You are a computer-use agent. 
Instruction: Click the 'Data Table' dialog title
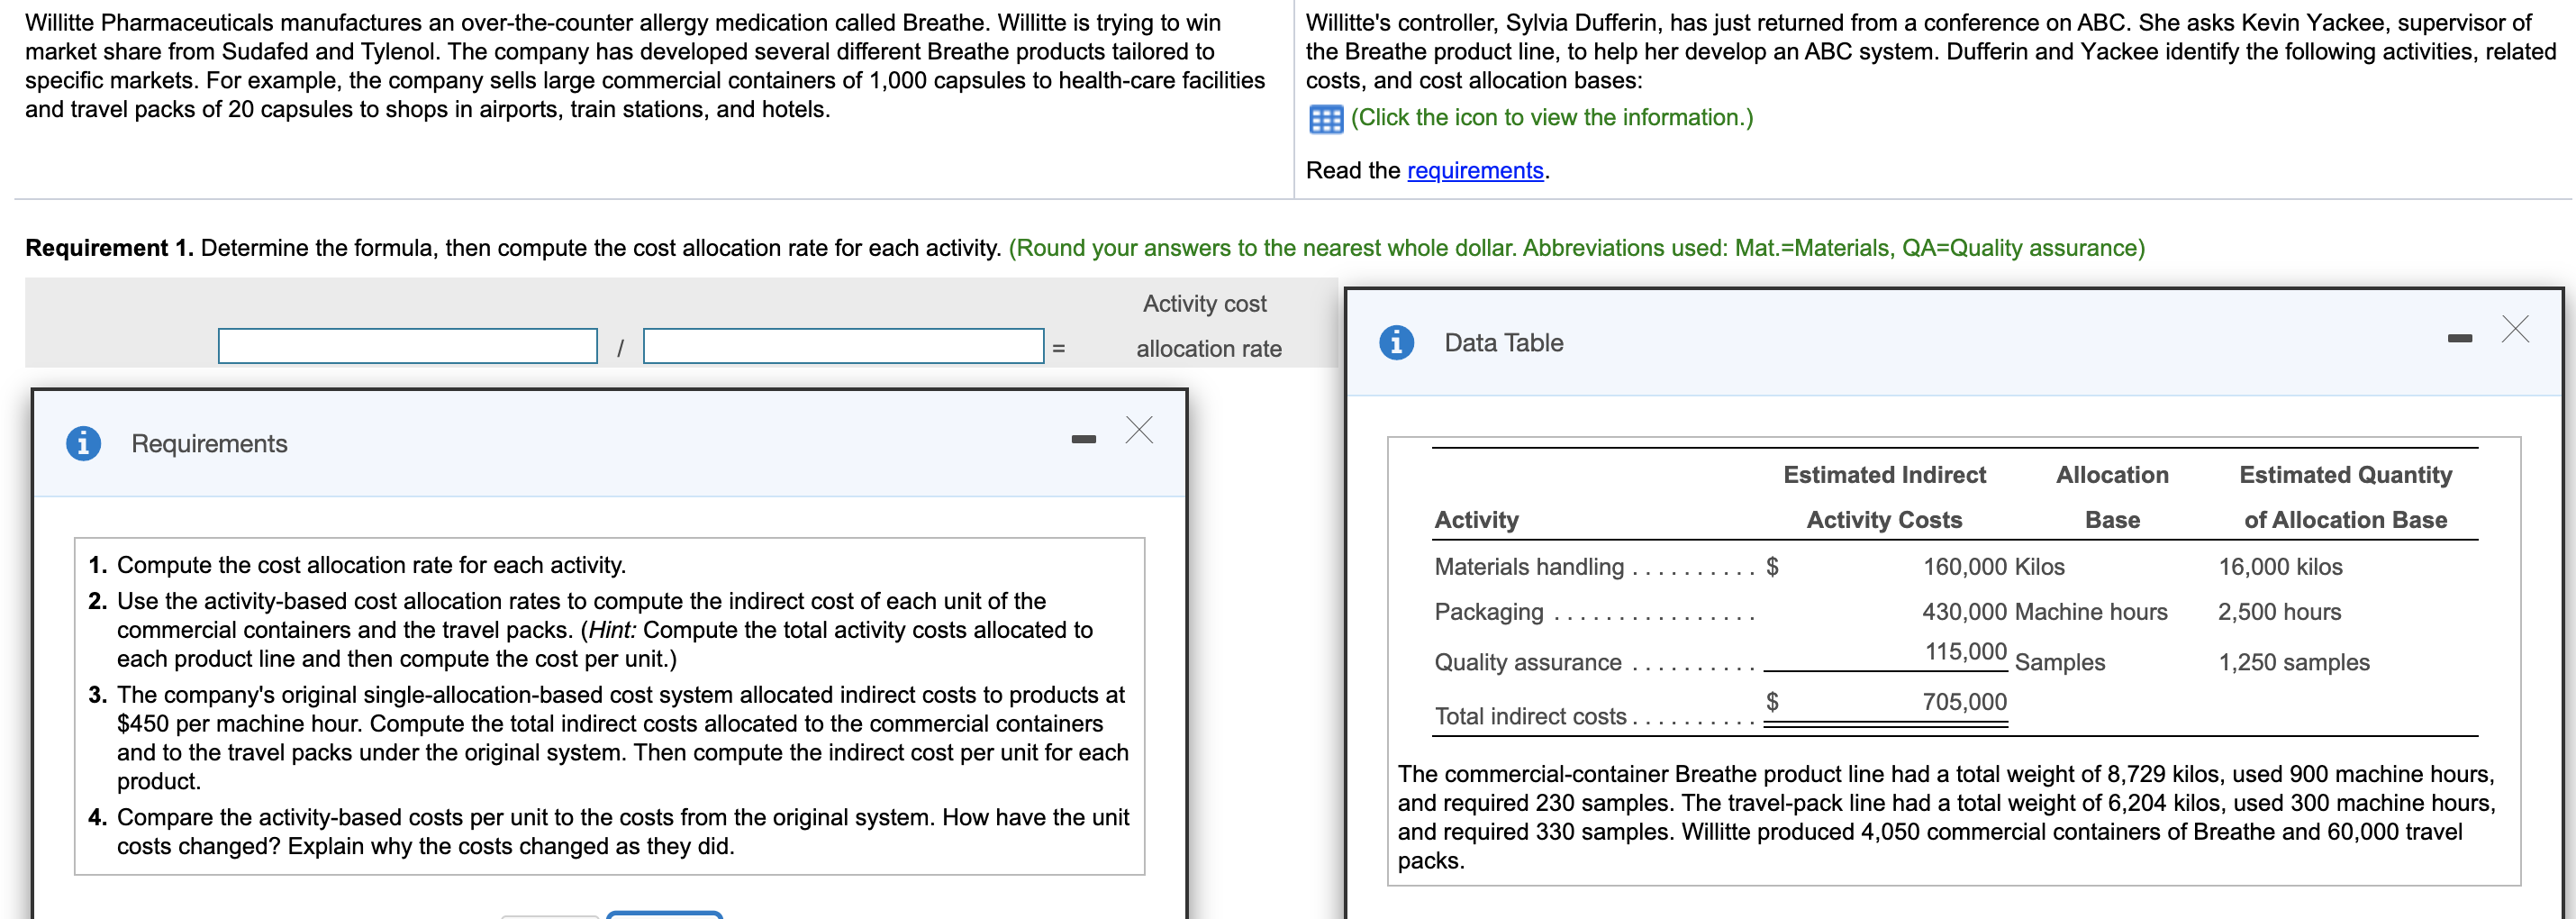(x=1503, y=342)
